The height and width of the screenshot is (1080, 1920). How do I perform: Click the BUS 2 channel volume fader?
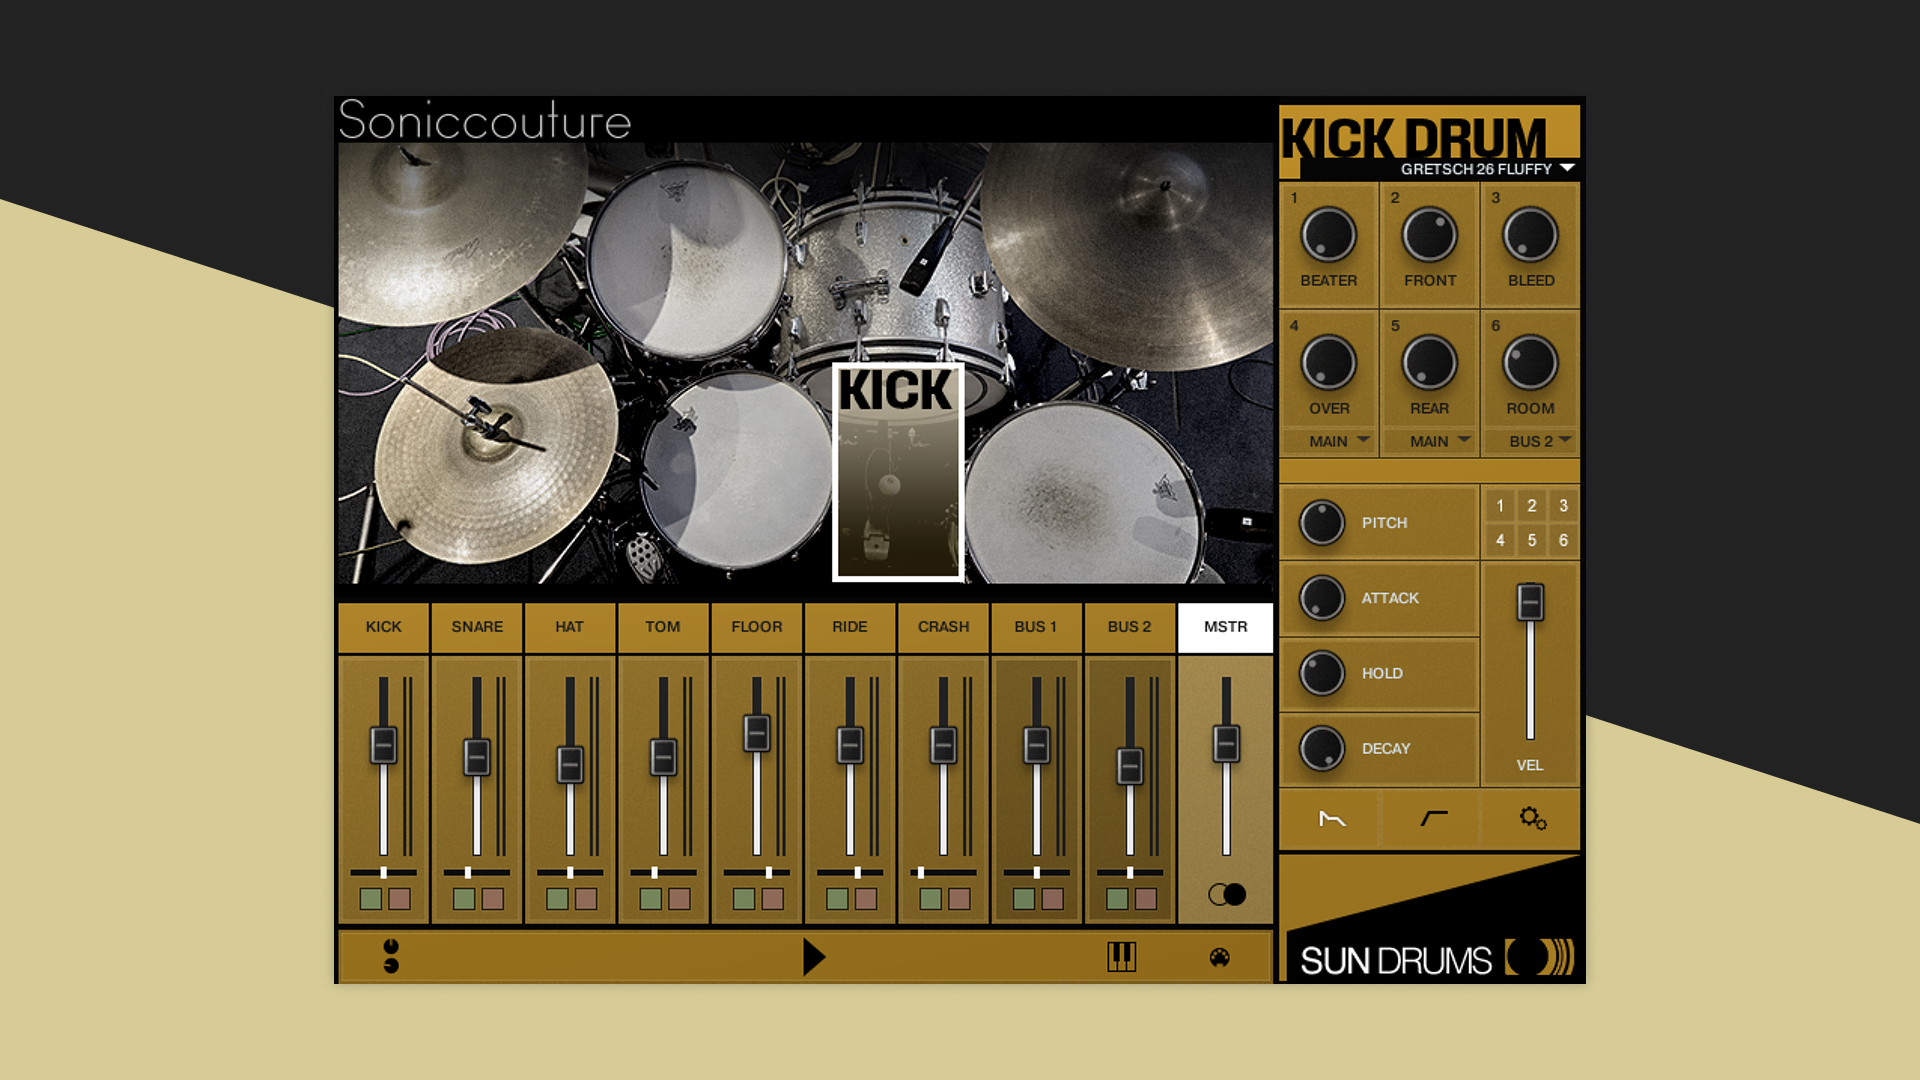pyautogui.click(x=1130, y=766)
